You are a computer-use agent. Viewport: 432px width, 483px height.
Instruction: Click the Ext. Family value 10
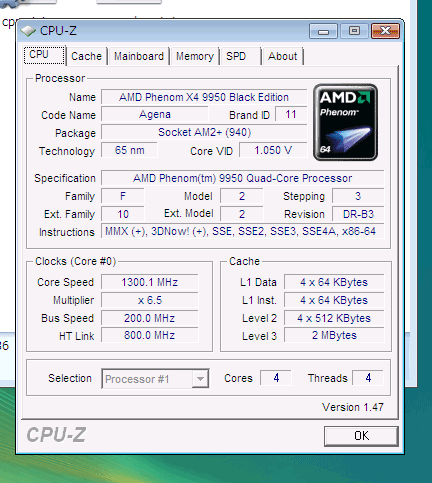coord(123,214)
